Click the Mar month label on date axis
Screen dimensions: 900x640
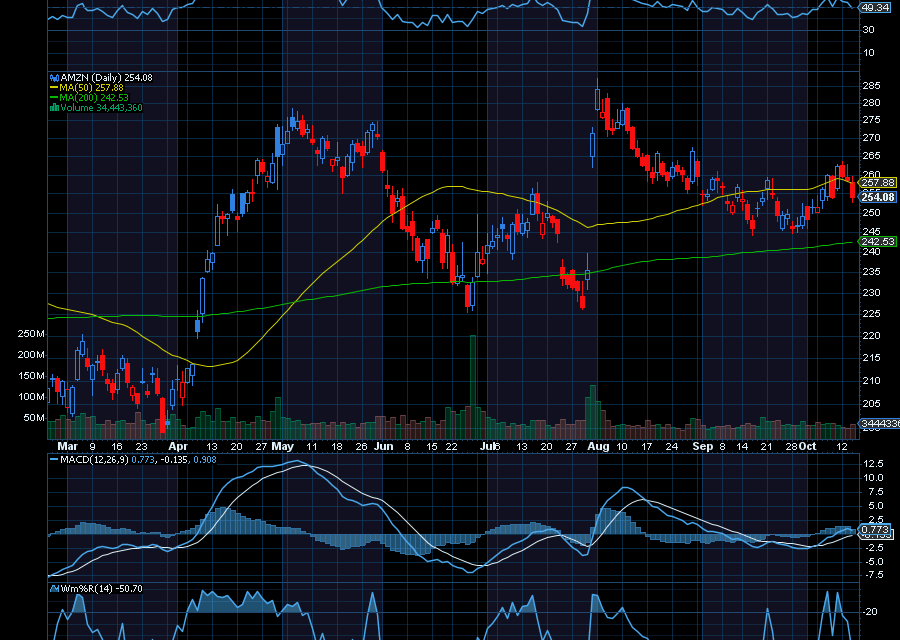(x=67, y=447)
